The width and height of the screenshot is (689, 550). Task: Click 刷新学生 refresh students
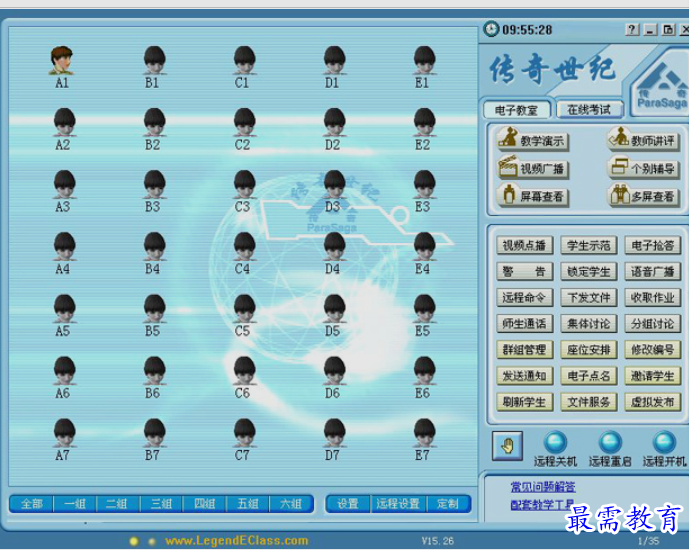pyautogui.click(x=525, y=402)
